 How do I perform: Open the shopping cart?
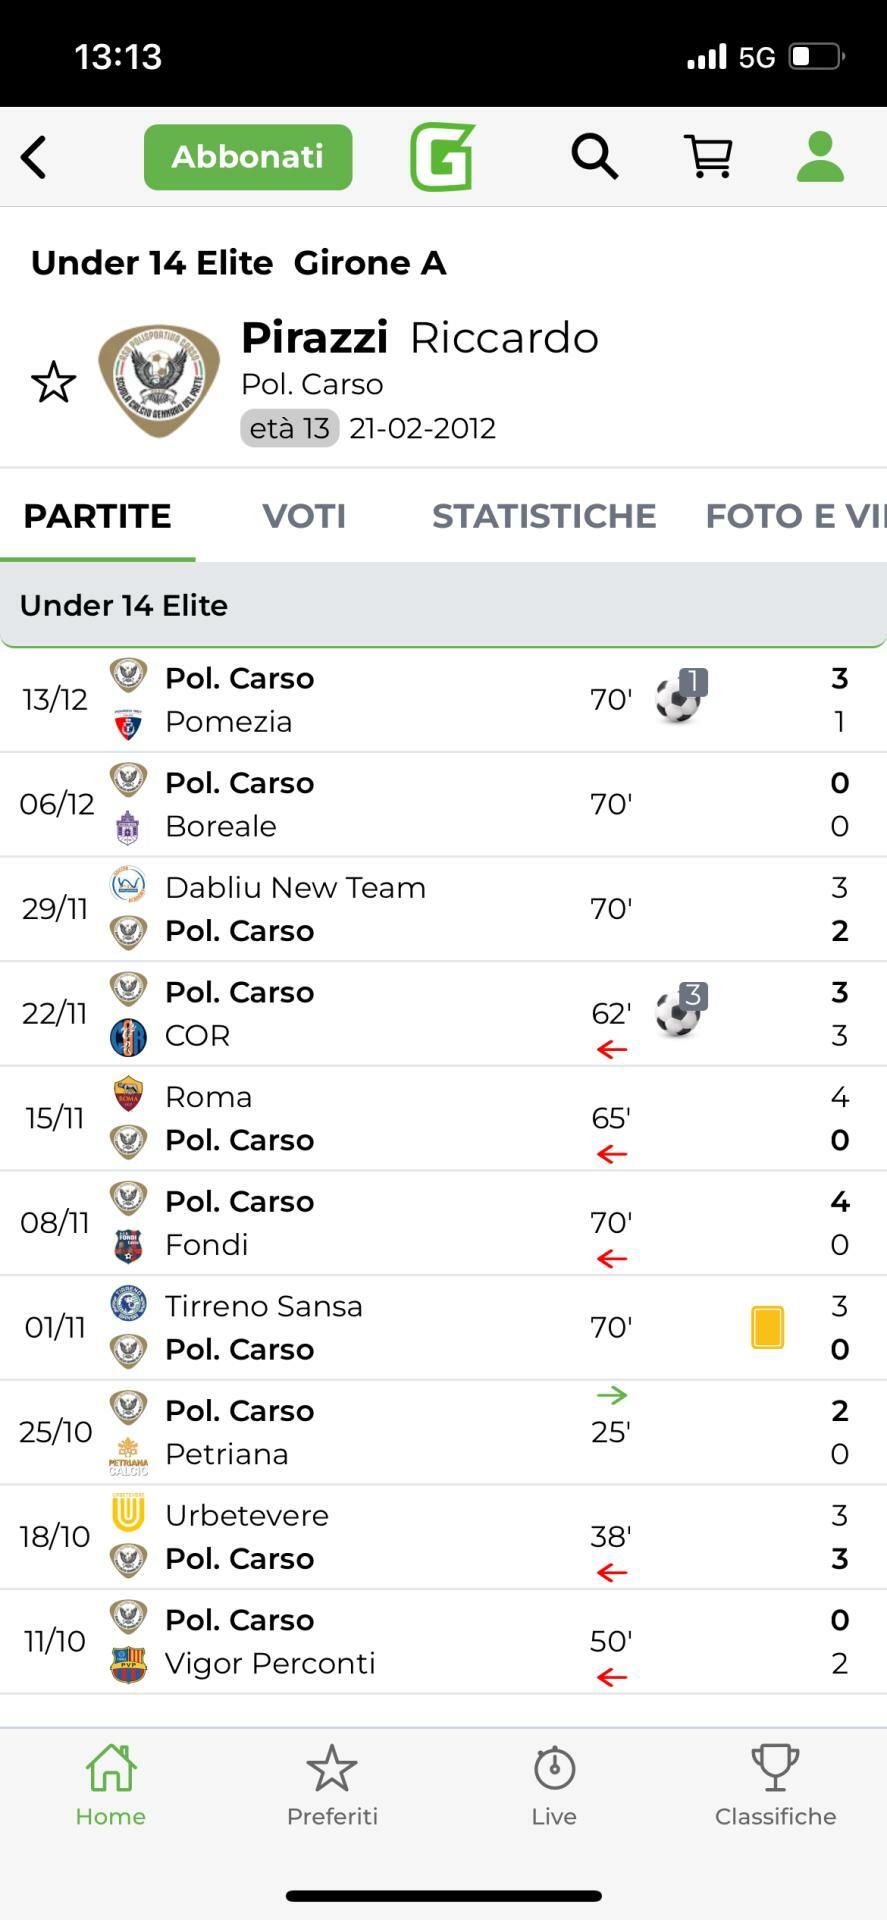coord(708,157)
